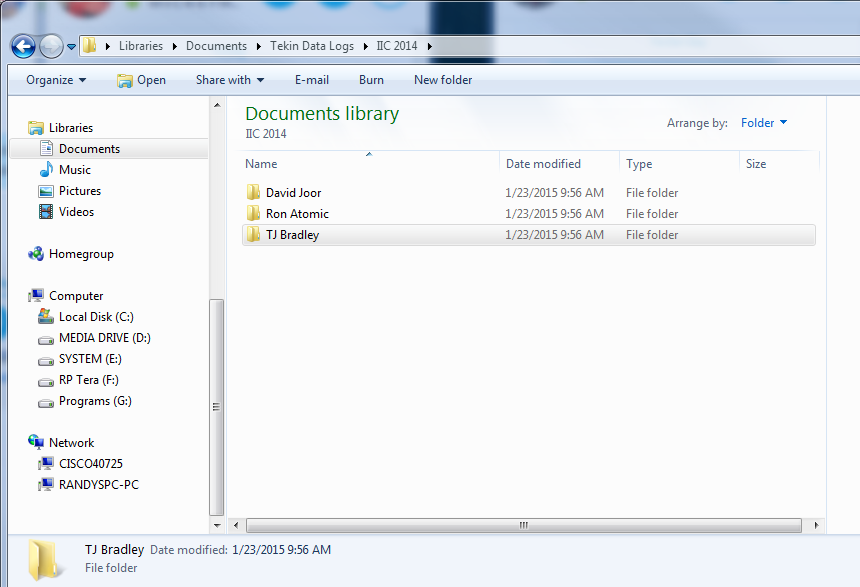The image size is (860, 587).
Task: Click the RANDYSPC-PC computer icon
Action: [46, 485]
